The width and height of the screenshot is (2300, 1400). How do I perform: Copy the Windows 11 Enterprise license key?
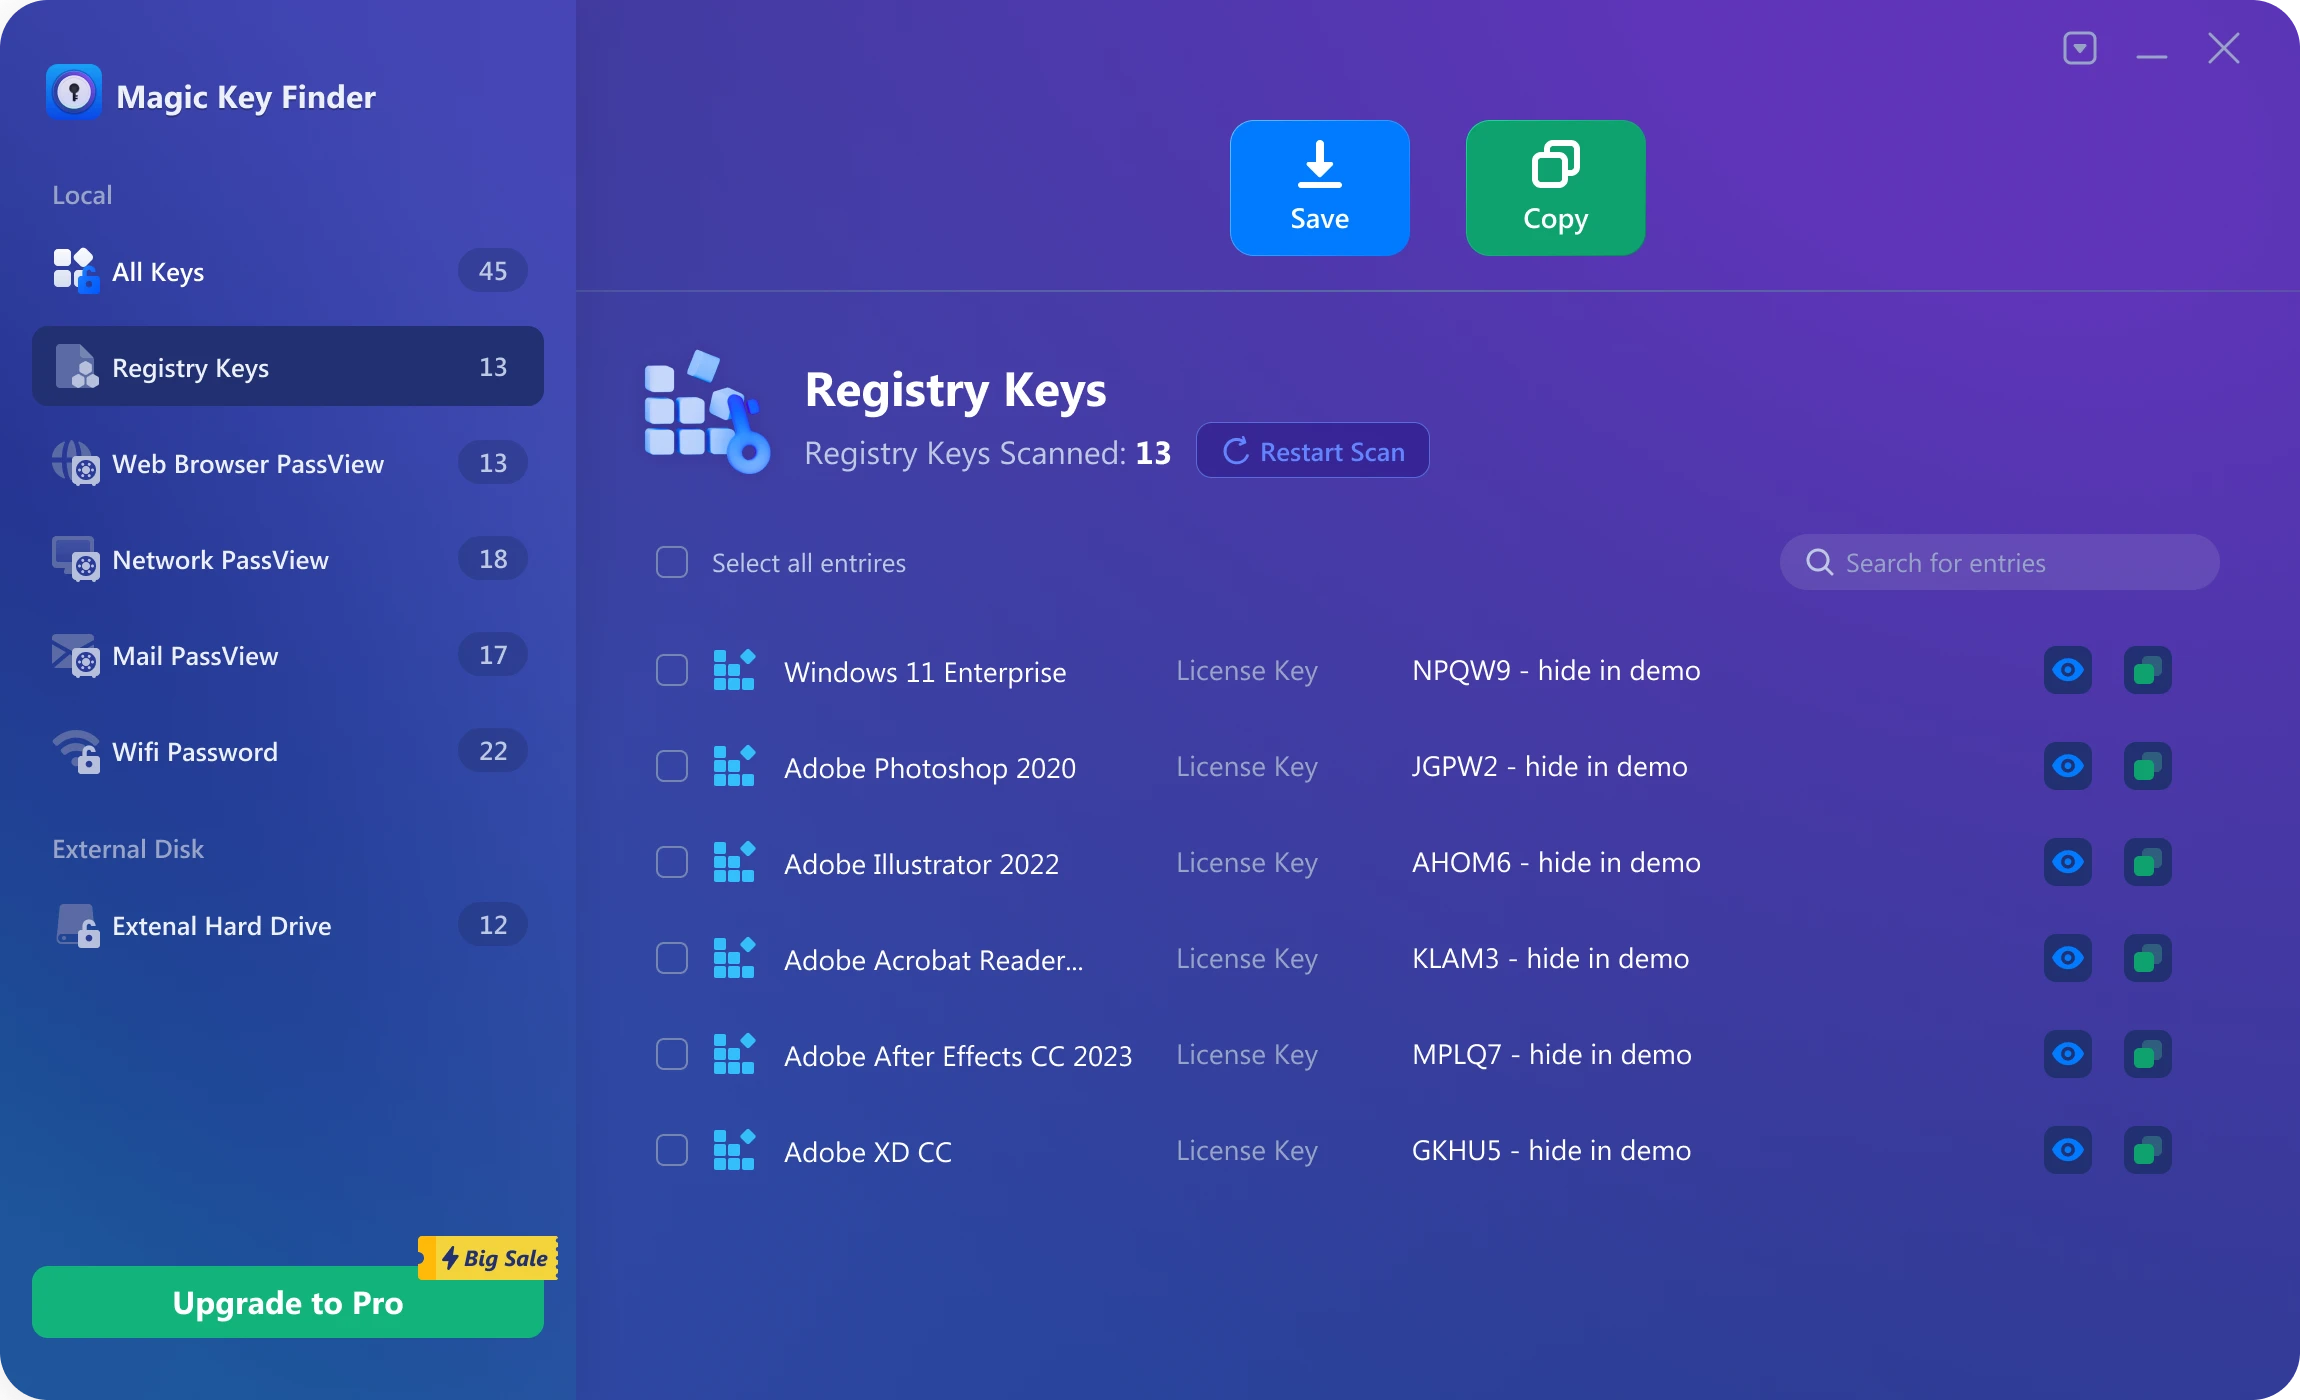coord(2147,670)
